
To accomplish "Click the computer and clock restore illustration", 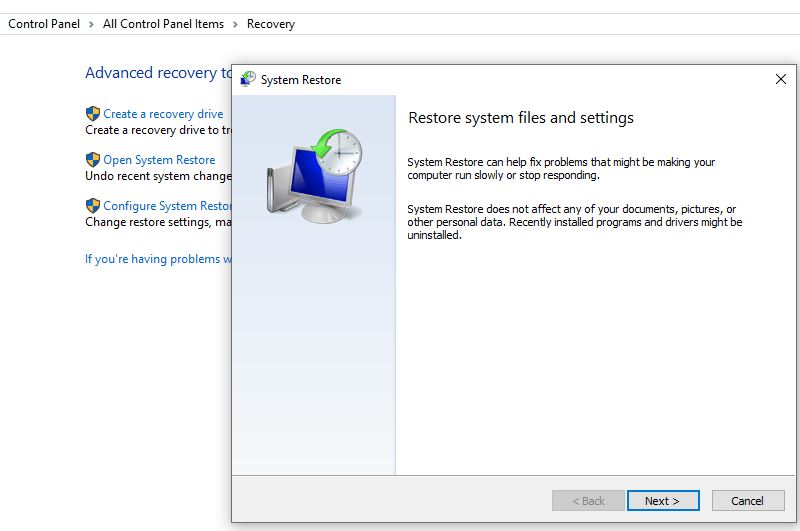I will point(314,176).
